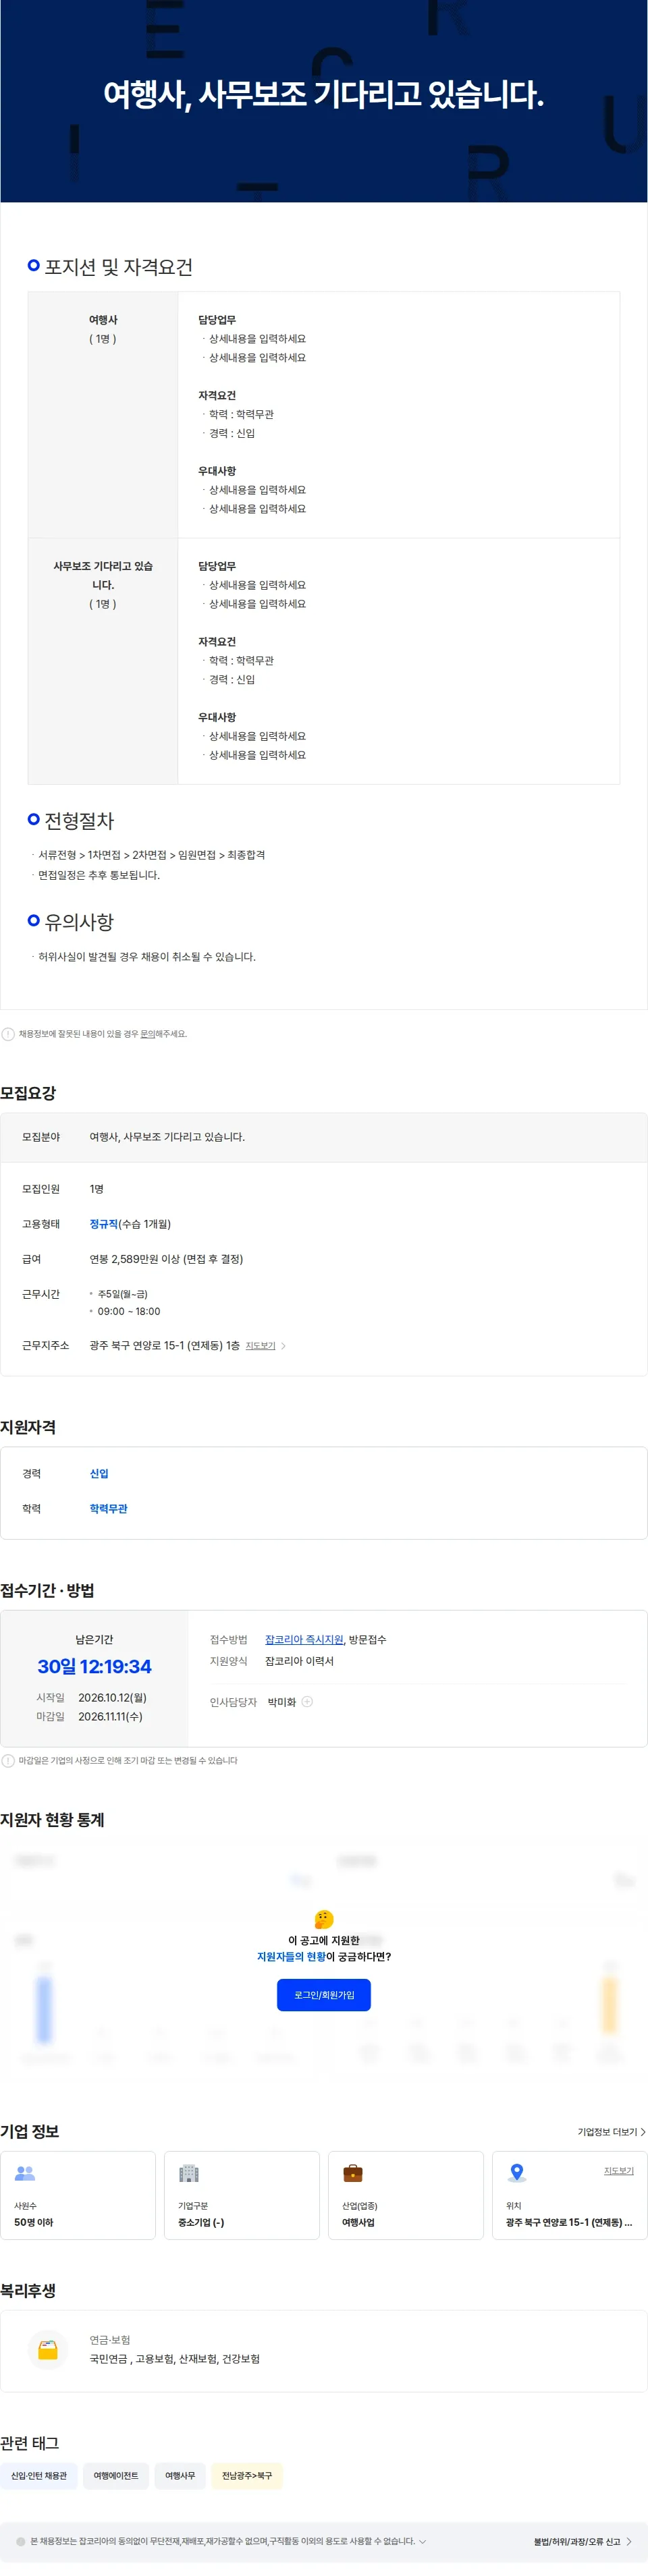Click the 로그인/회원가입 button

pyautogui.click(x=324, y=1995)
